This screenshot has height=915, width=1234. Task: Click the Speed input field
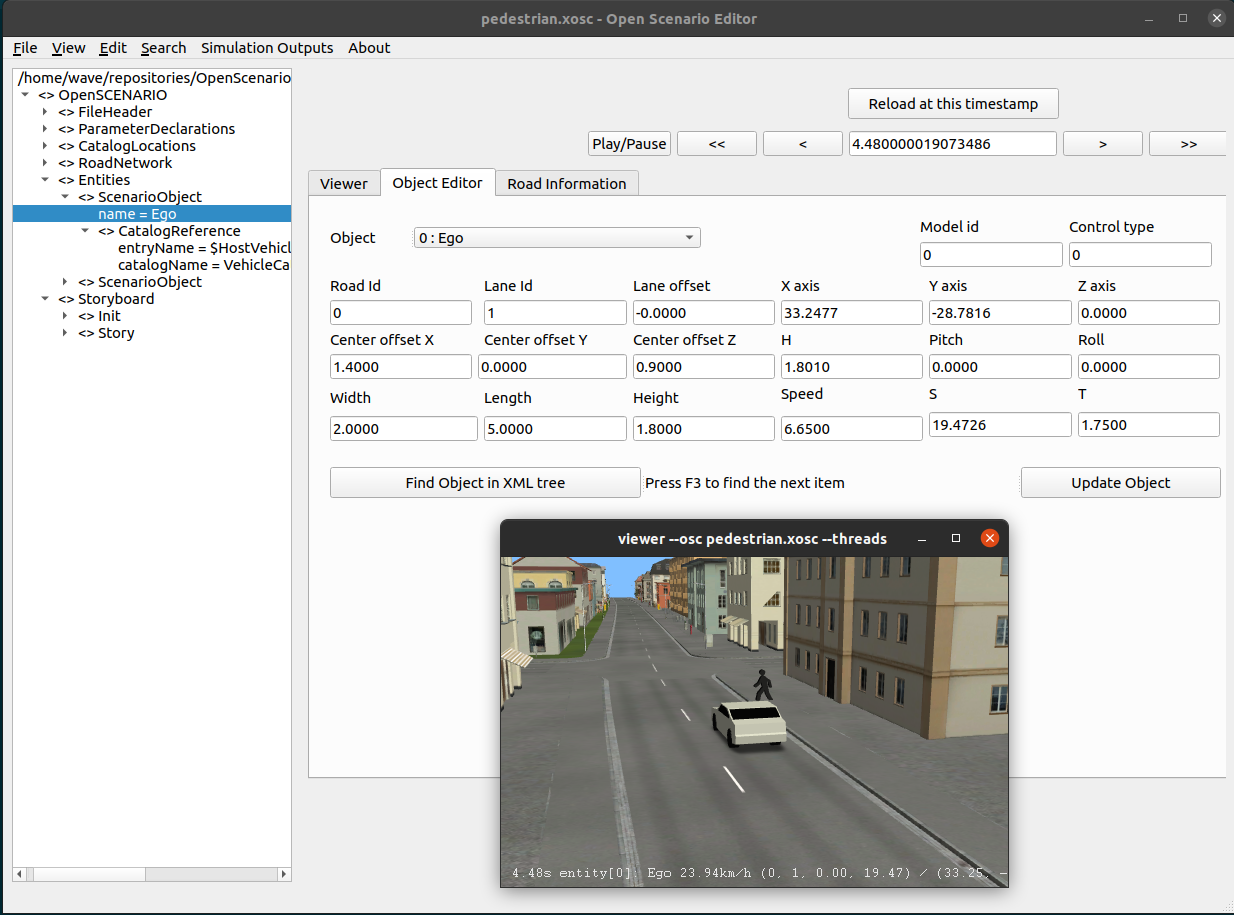coord(850,429)
